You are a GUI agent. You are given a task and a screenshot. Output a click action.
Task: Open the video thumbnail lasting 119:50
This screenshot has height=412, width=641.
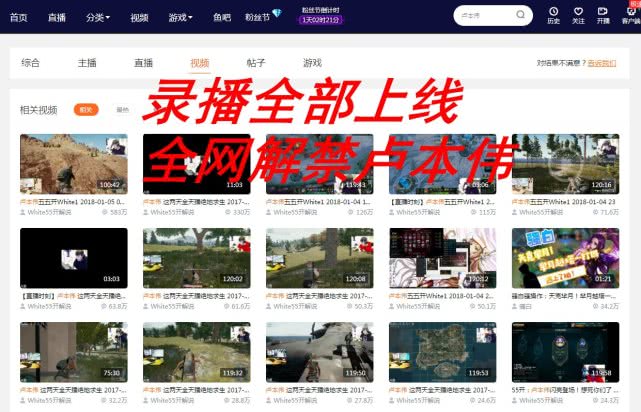(320, 352)
